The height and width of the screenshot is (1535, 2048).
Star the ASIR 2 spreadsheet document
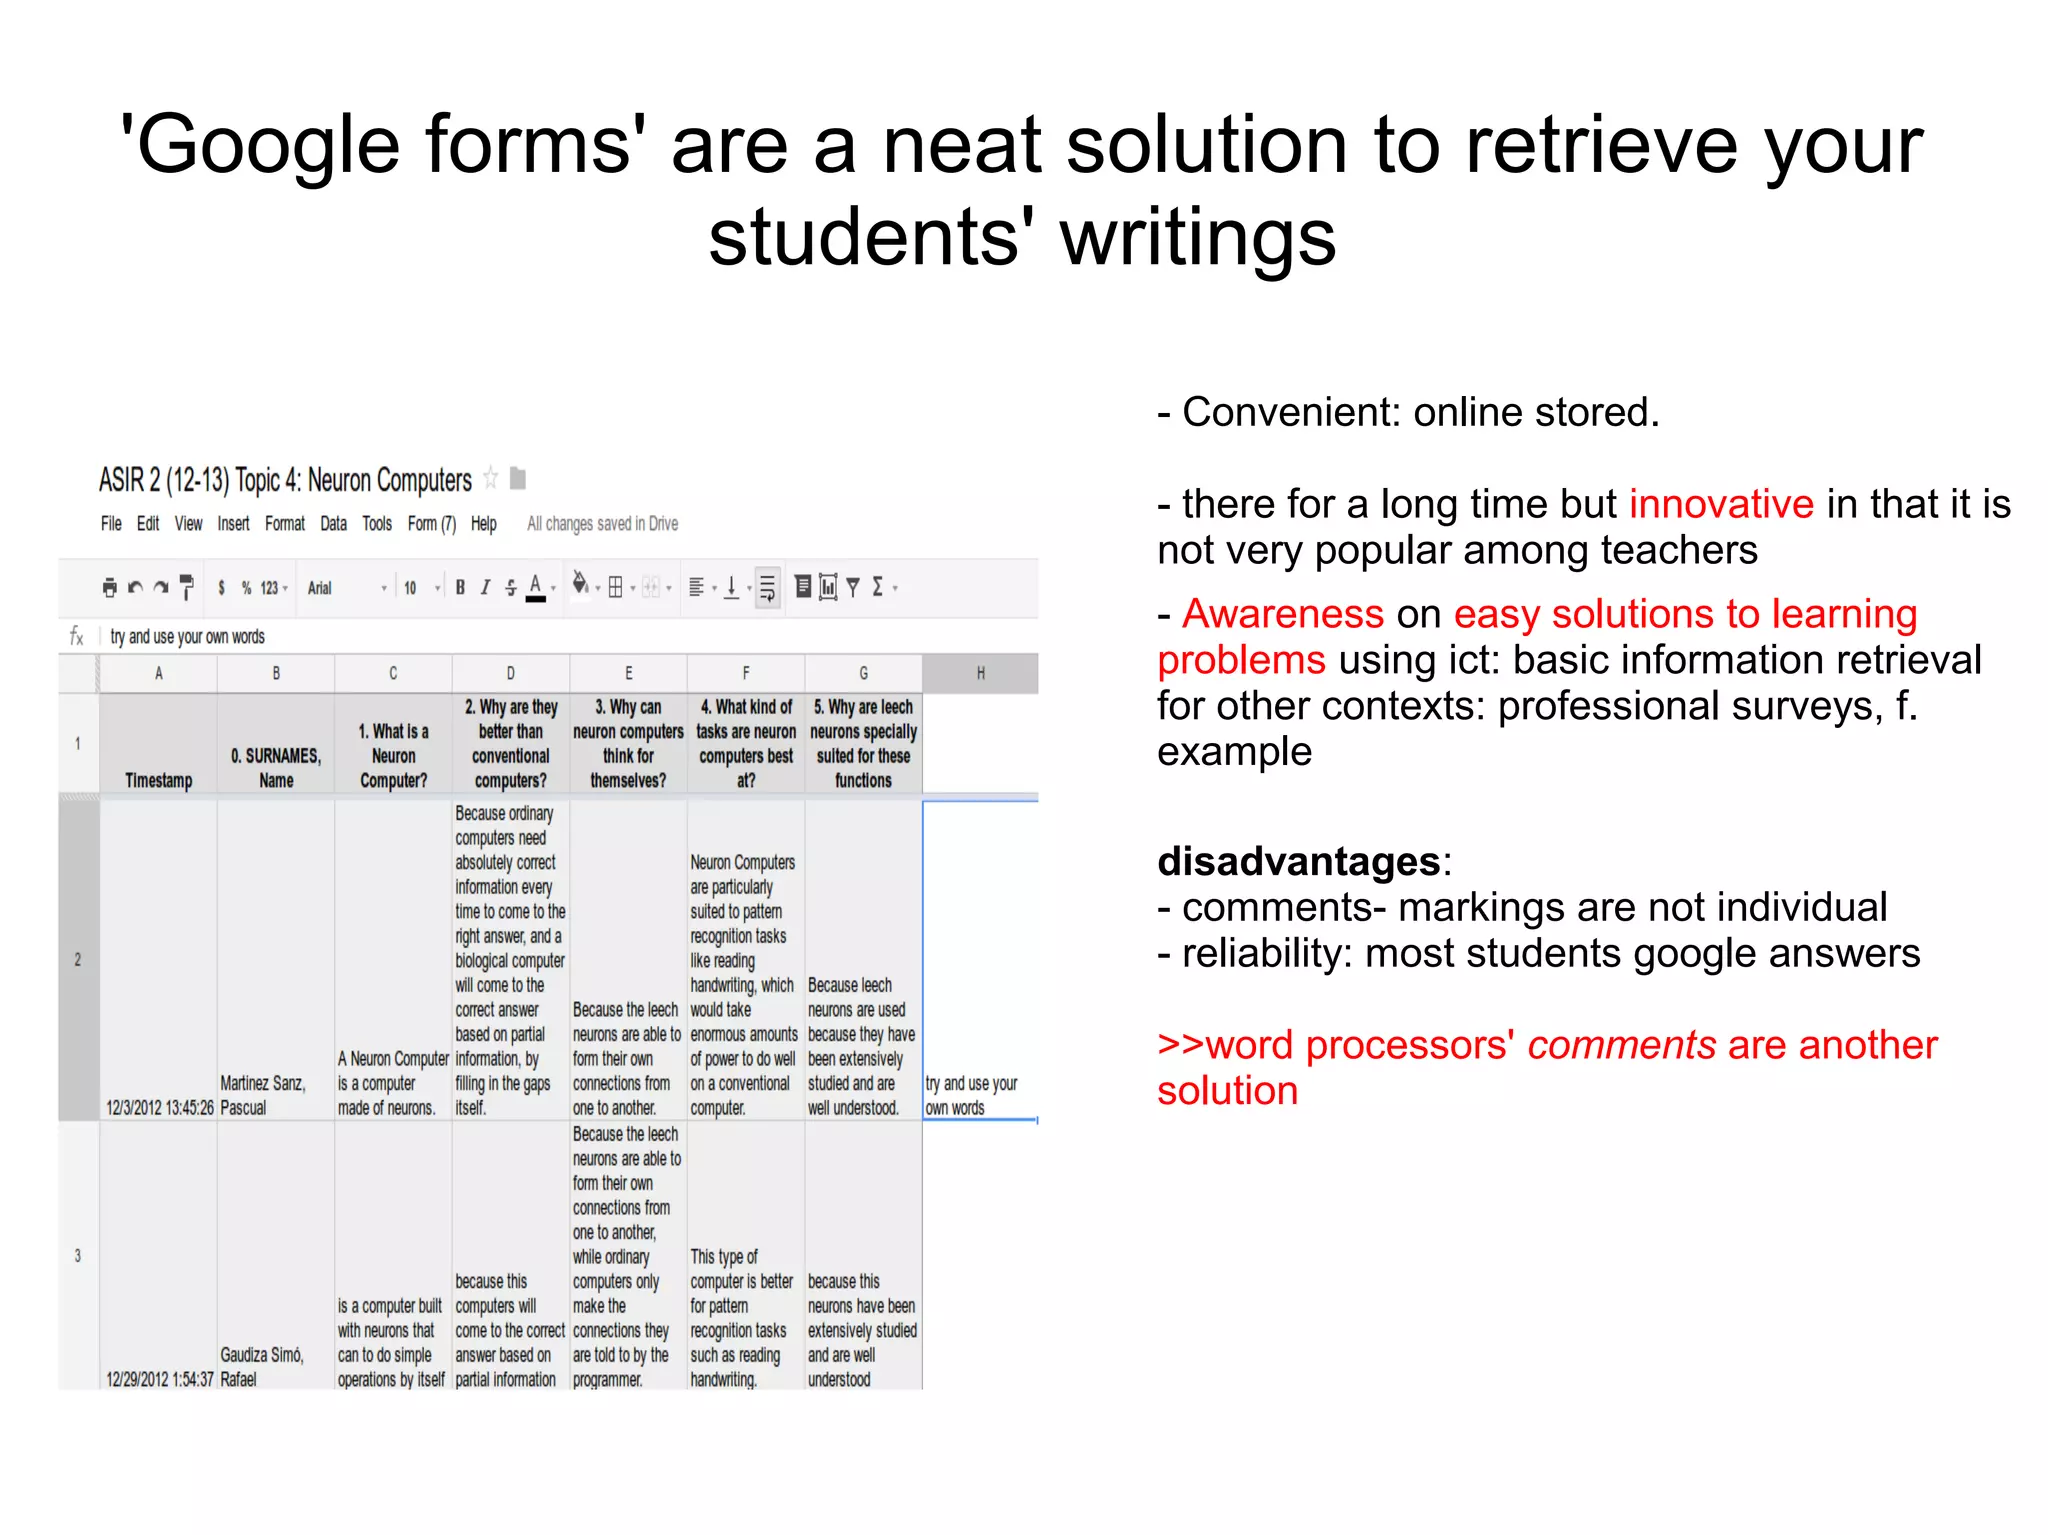click(x=490, y=478)
